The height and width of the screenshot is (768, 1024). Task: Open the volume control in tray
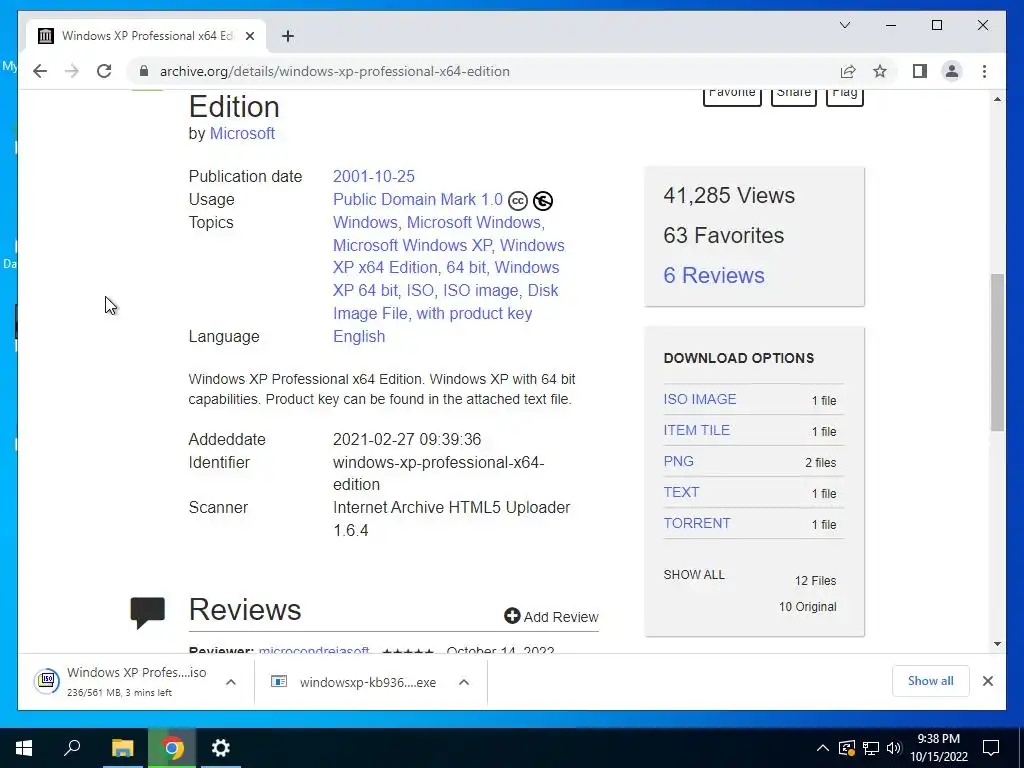894,748
